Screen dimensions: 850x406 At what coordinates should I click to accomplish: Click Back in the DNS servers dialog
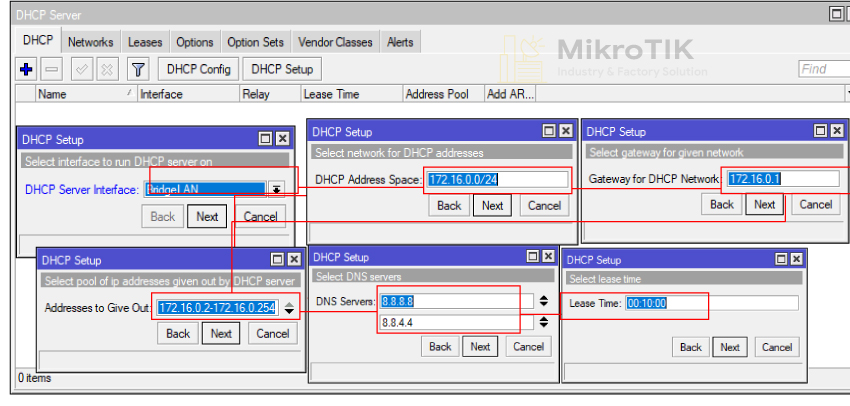(x=440, y=346)
